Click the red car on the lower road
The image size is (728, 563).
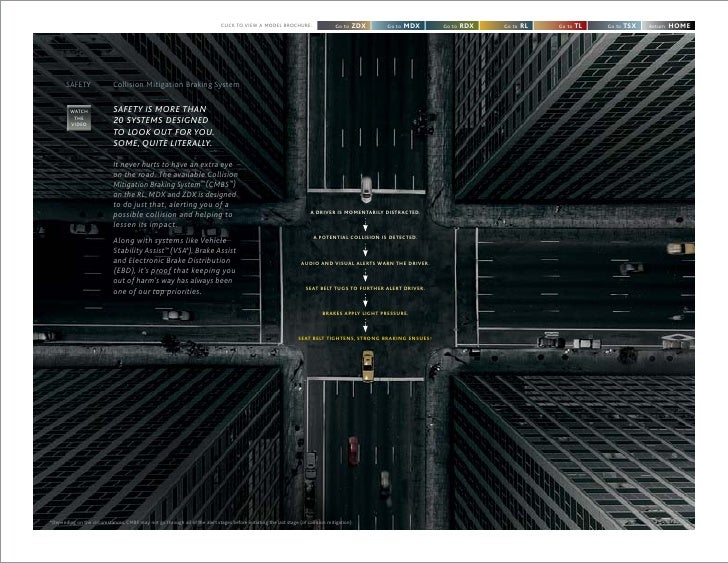click(354, 451)
